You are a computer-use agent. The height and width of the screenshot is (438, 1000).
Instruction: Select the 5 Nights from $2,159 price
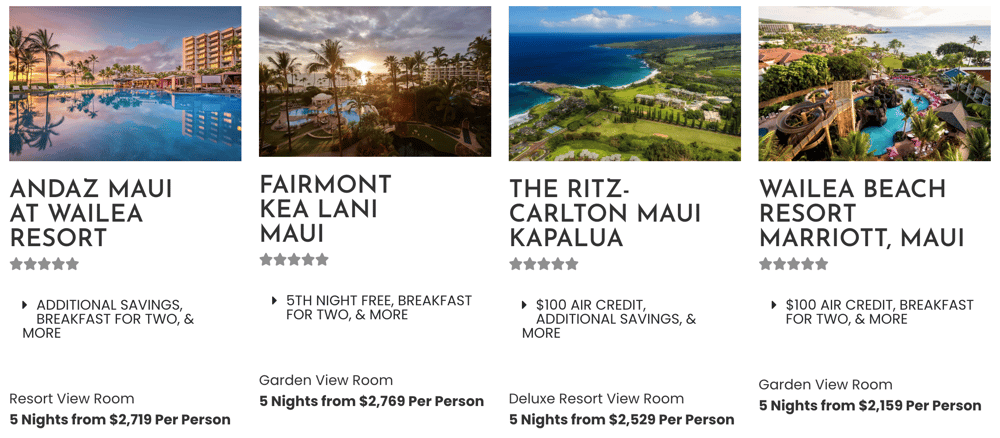click(x=870, y=405)
